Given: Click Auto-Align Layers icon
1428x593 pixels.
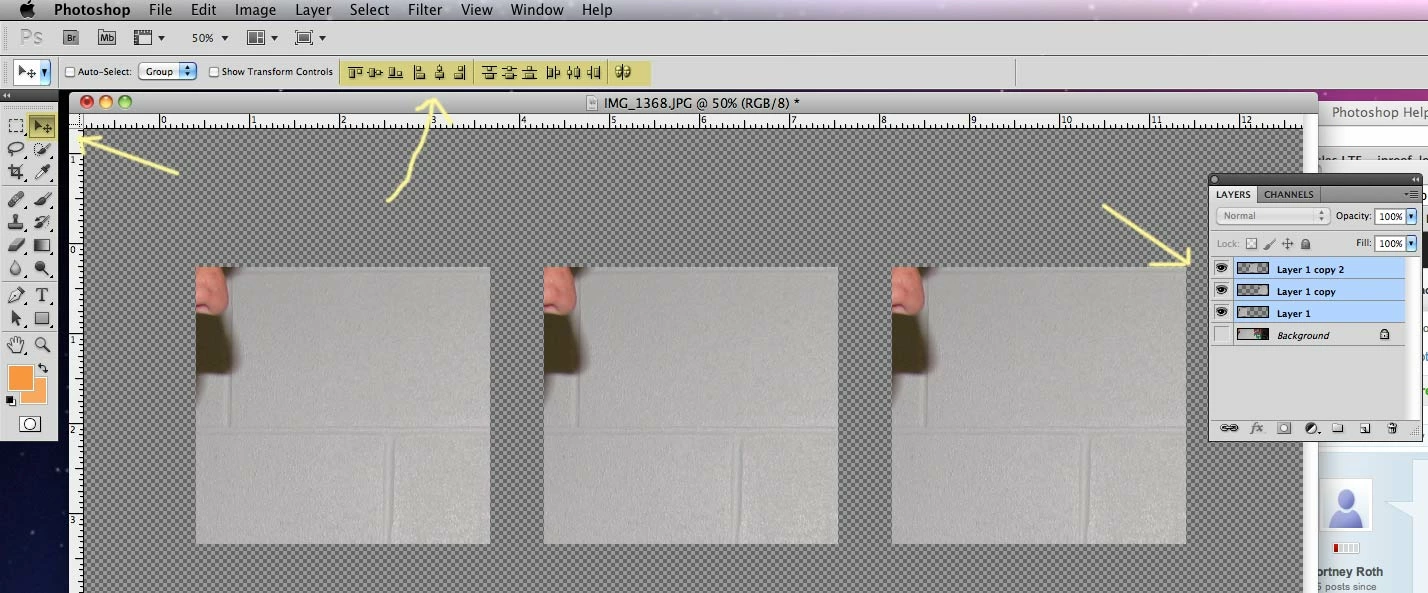Looking at the screenshot, I should tap(623, 72).
